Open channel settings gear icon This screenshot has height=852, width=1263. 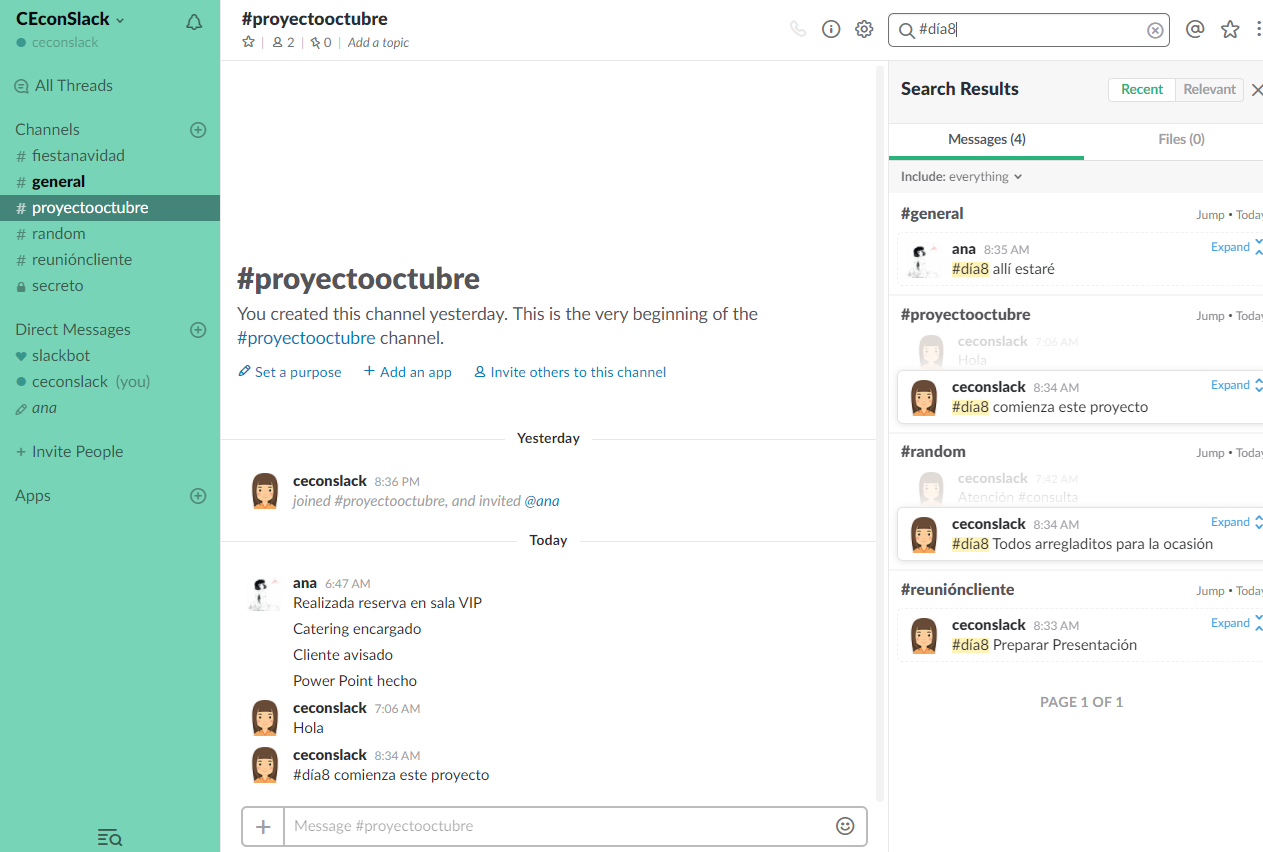[864, 29]
